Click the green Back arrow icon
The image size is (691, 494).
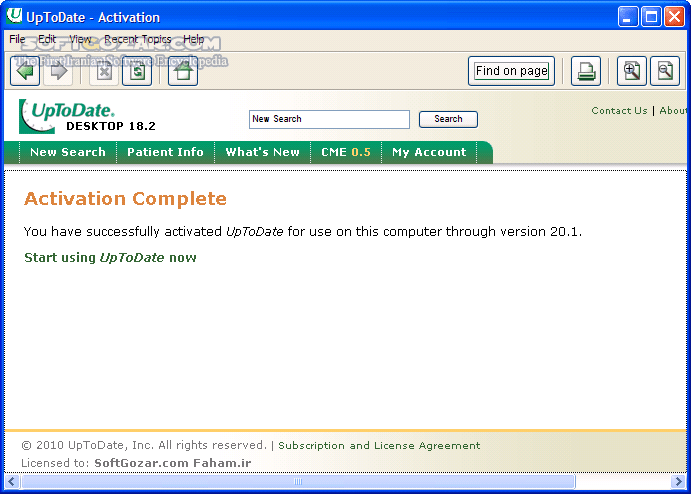tap(25, 71)
